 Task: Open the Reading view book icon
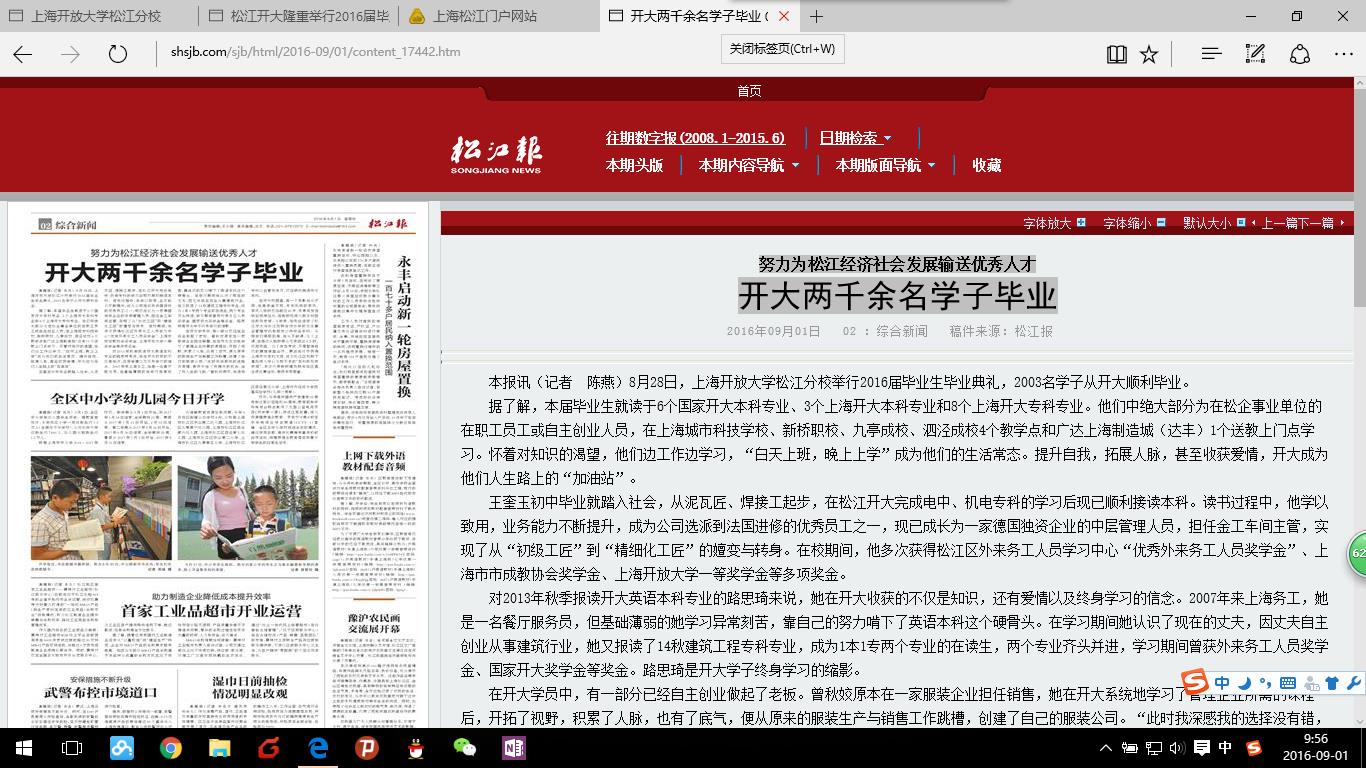coord(1117,54)
